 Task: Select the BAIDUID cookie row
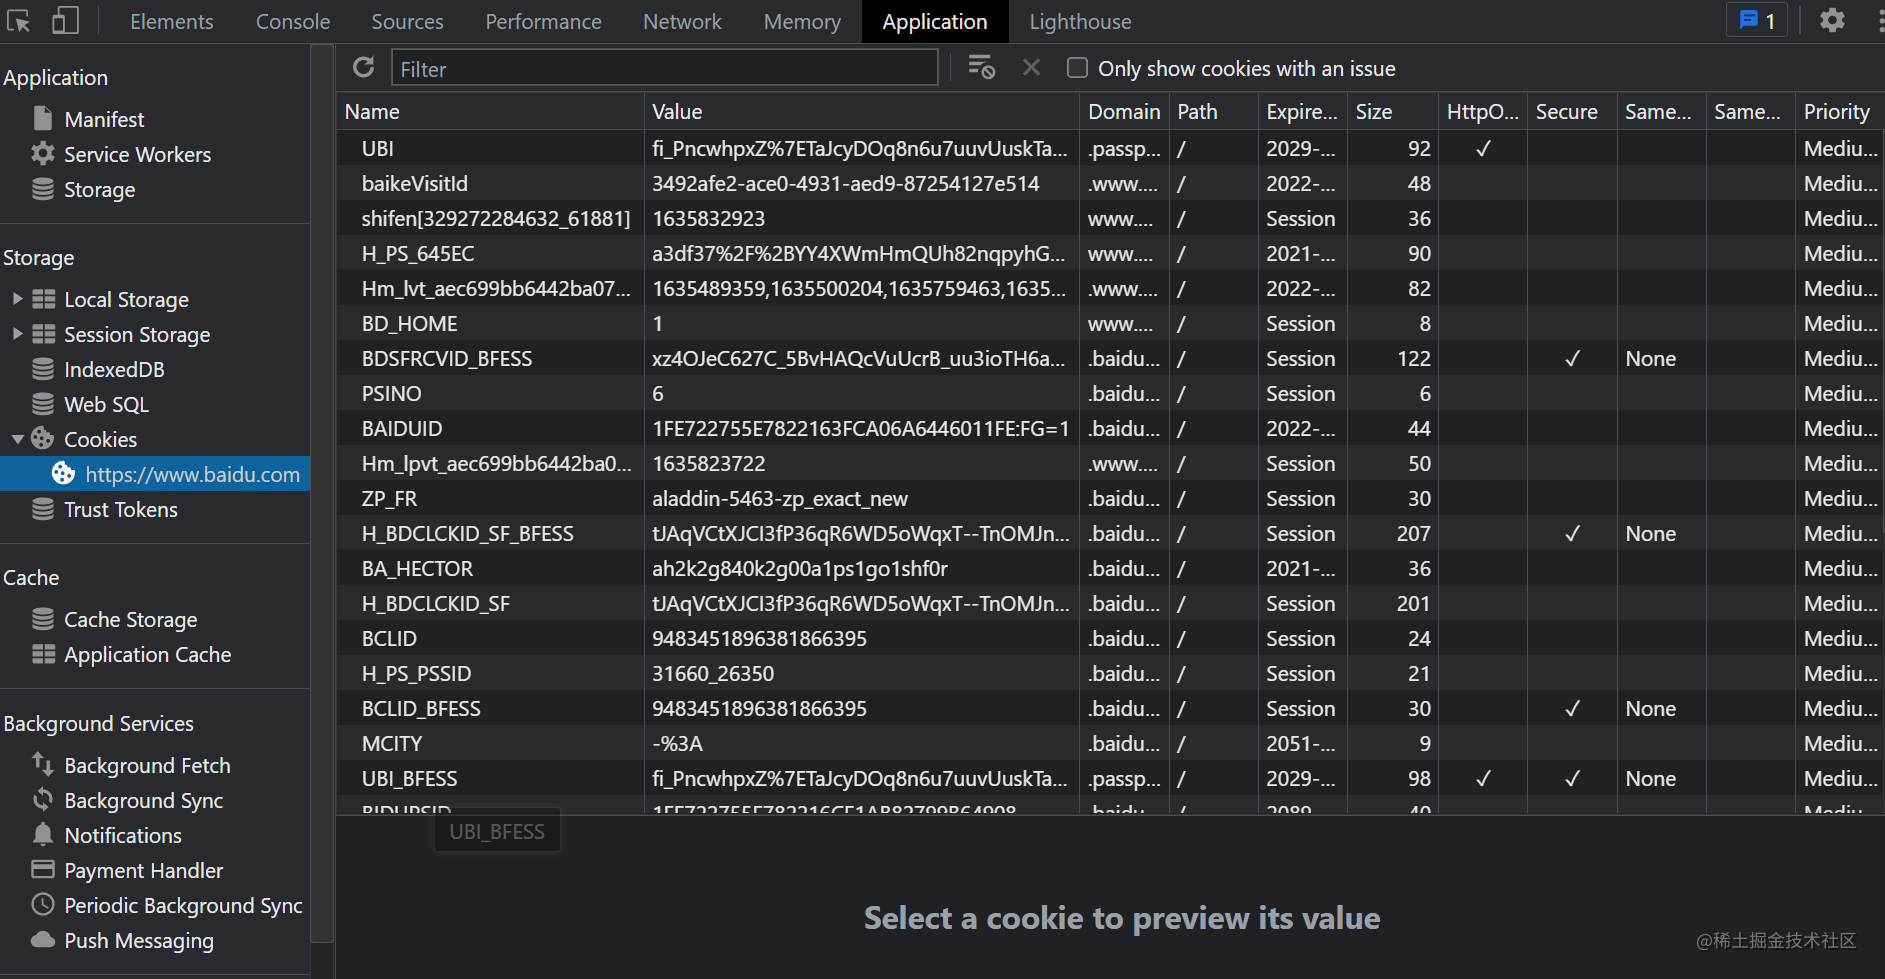(402, 429)
